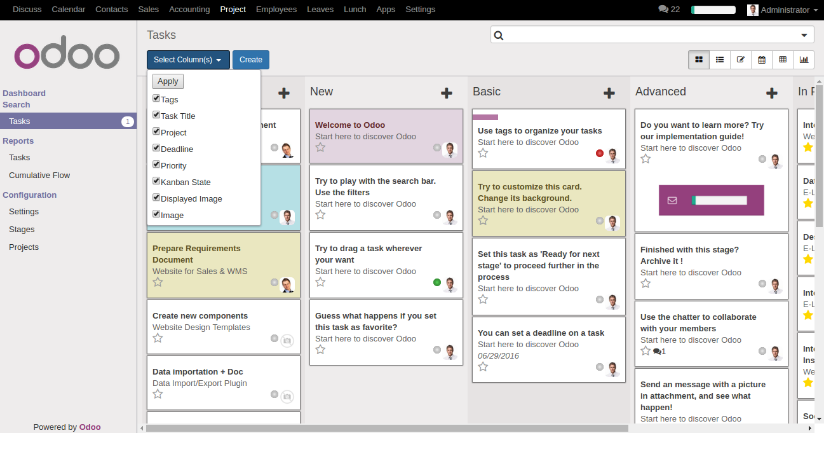The height and width of the screenshot is (467, 824).
Task: Add task to the leftmost column
Action: click(284, 94)
